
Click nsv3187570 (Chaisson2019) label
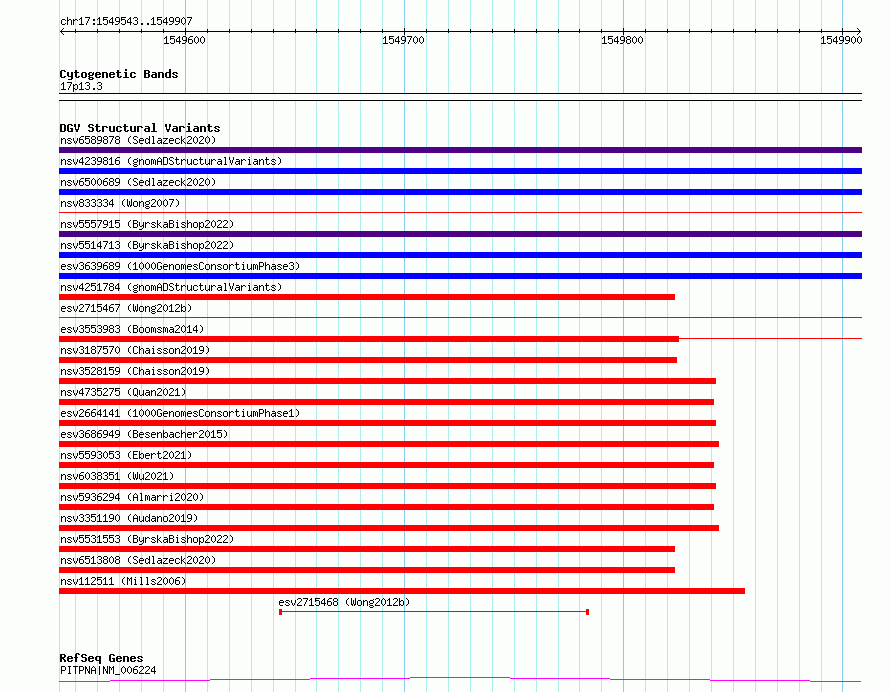click(x=135, y=350)
